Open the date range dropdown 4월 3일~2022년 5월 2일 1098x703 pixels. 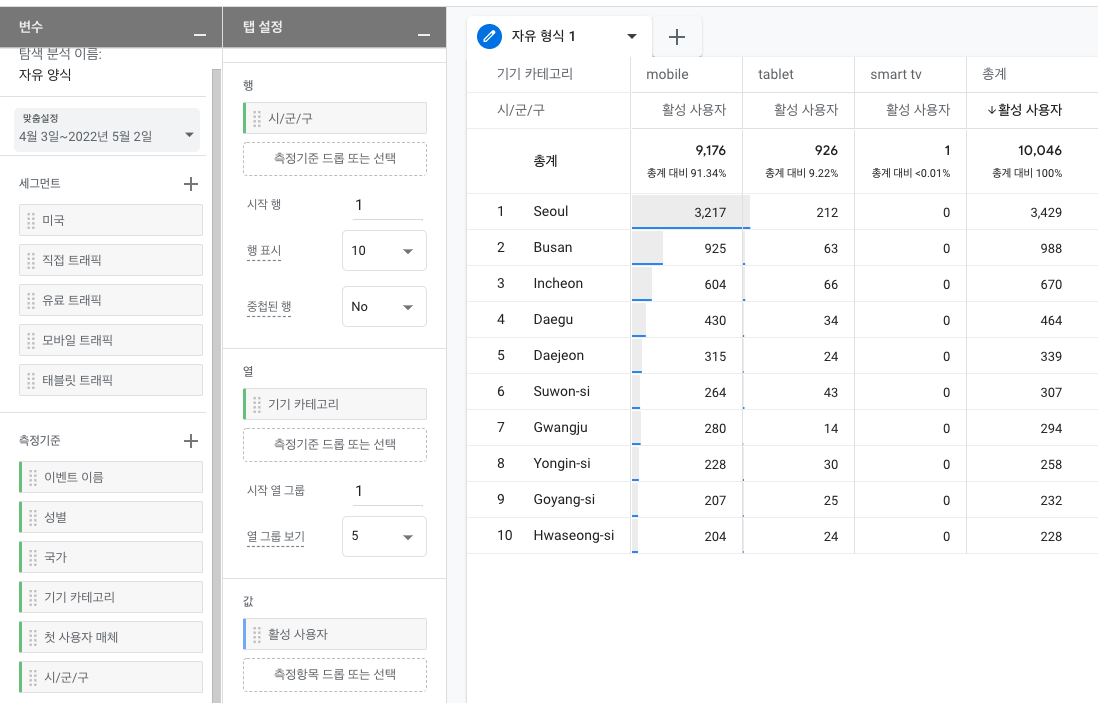107,130
